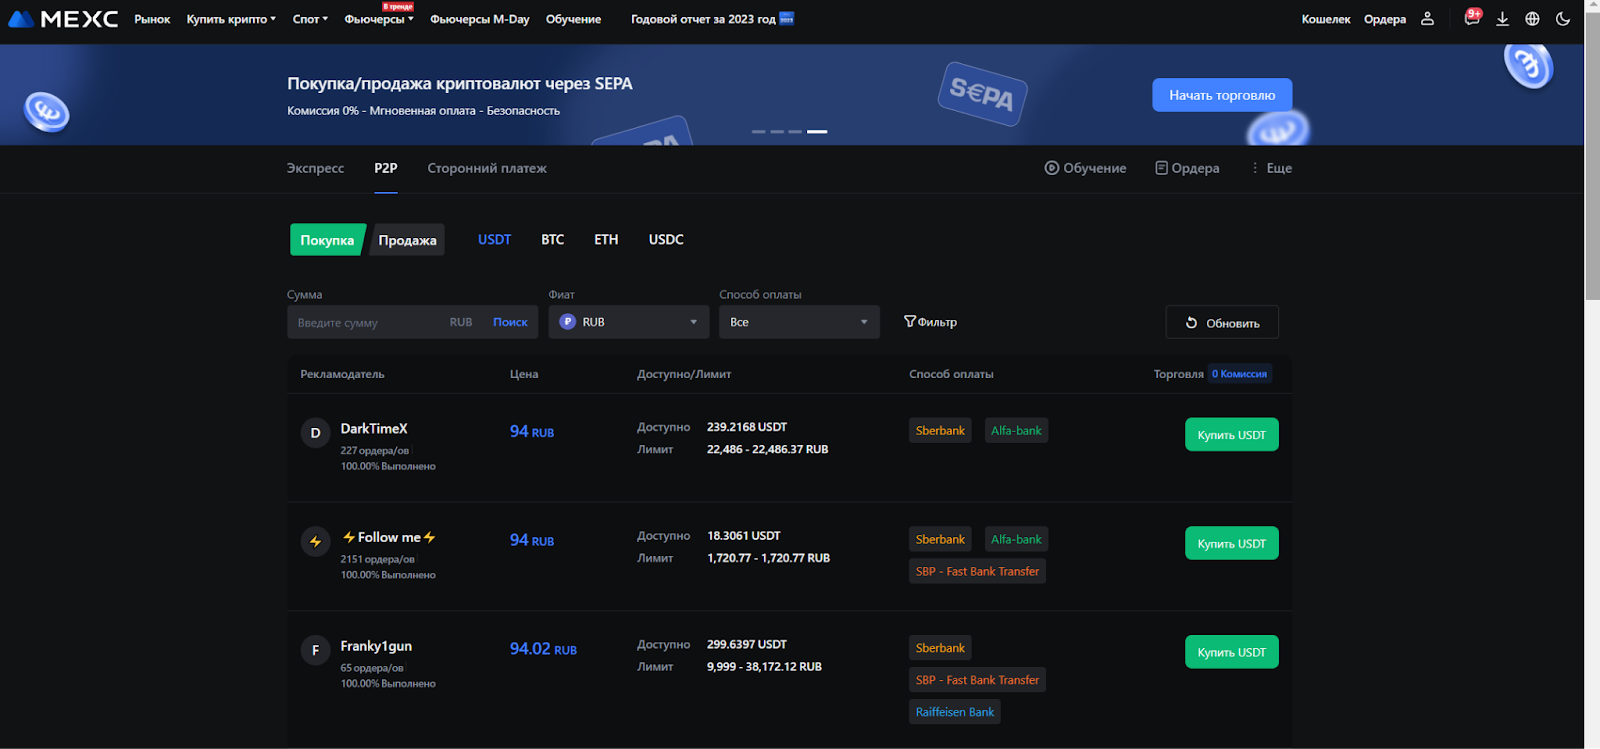Open the user profile icon

(x=1427, y=19)
